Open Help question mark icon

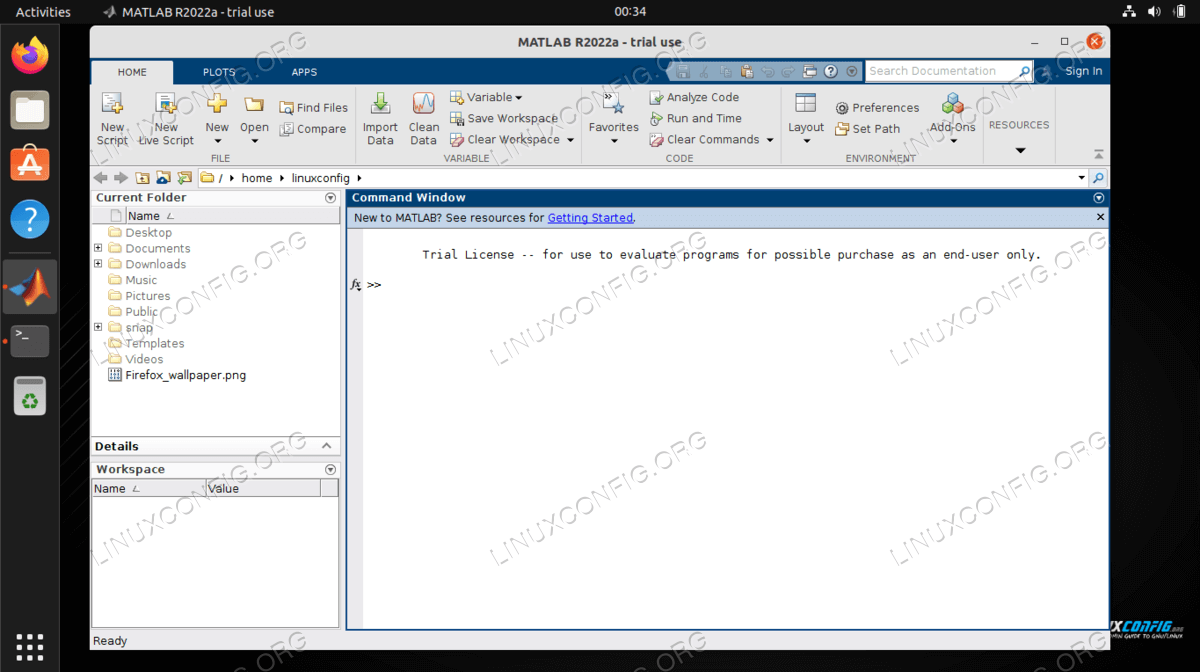click(831, 72)
